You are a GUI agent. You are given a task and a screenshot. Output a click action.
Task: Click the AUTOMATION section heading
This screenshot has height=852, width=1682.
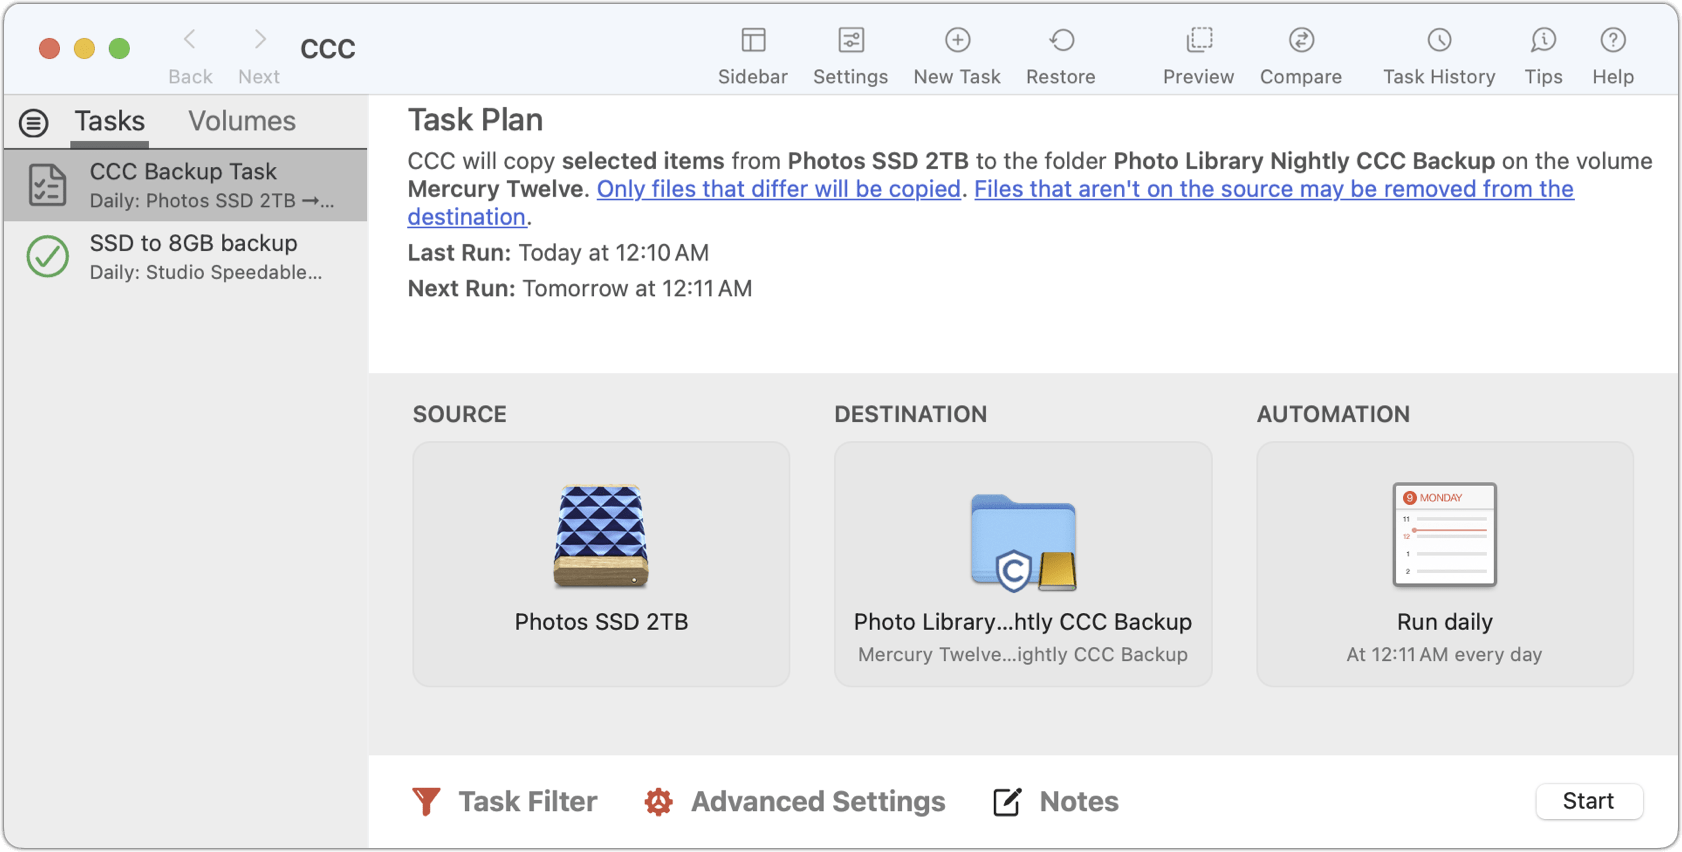1333,414
